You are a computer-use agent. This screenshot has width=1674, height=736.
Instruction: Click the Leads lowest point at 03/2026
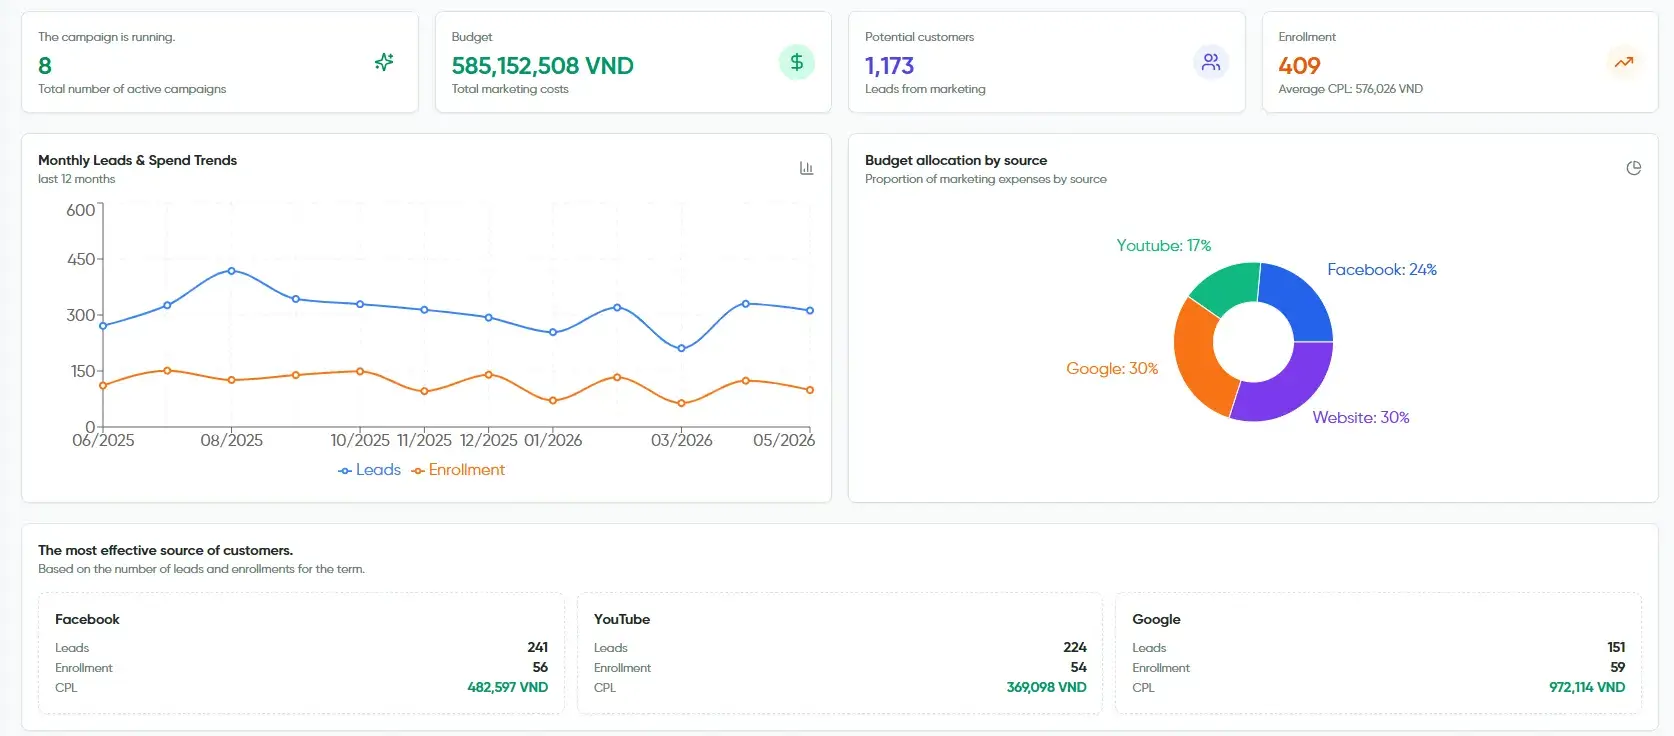(x=681, y=349)
